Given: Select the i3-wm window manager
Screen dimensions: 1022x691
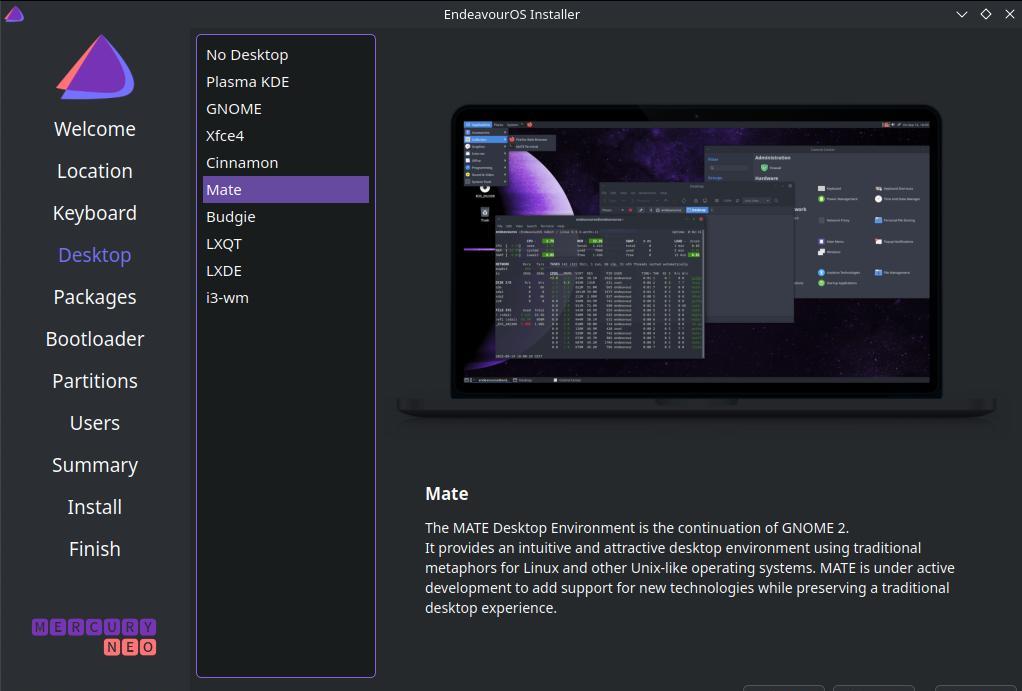Looking at the screenshot, I should (285, 297).
